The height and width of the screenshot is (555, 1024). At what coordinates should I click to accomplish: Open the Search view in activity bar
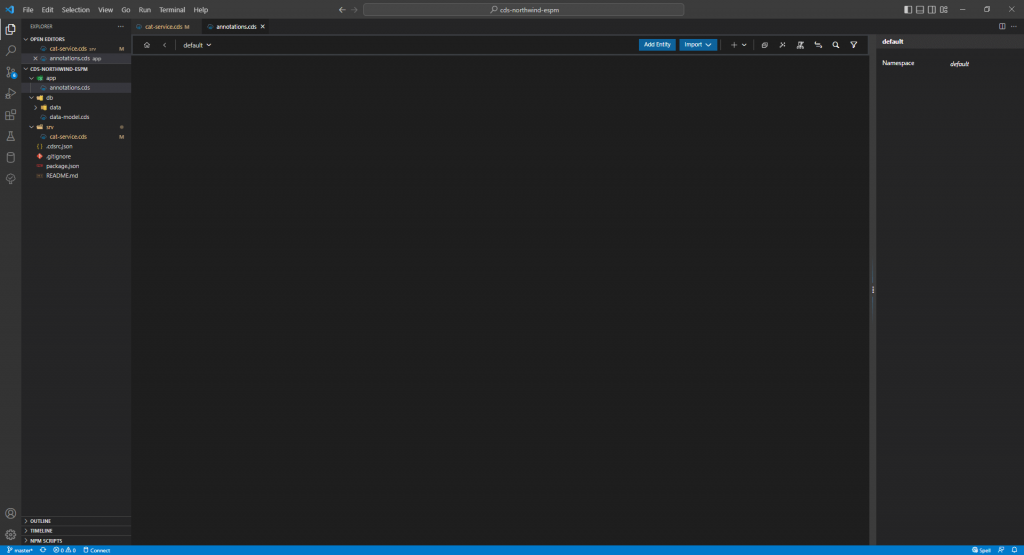pos(10,50)
